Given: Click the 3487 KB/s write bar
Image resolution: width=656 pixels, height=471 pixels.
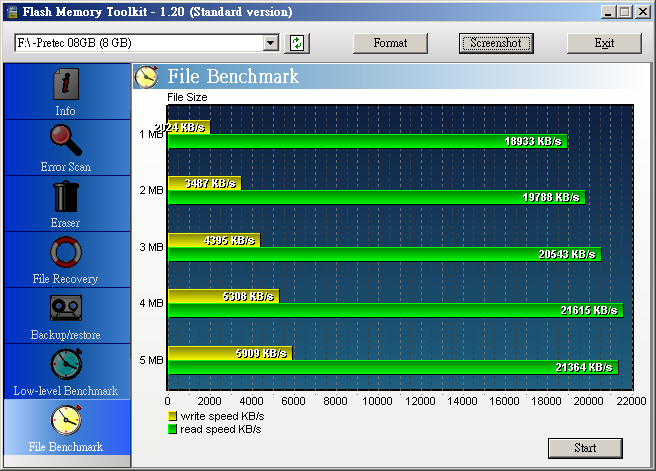Looking at the screenshot, I should coord(204,183).
